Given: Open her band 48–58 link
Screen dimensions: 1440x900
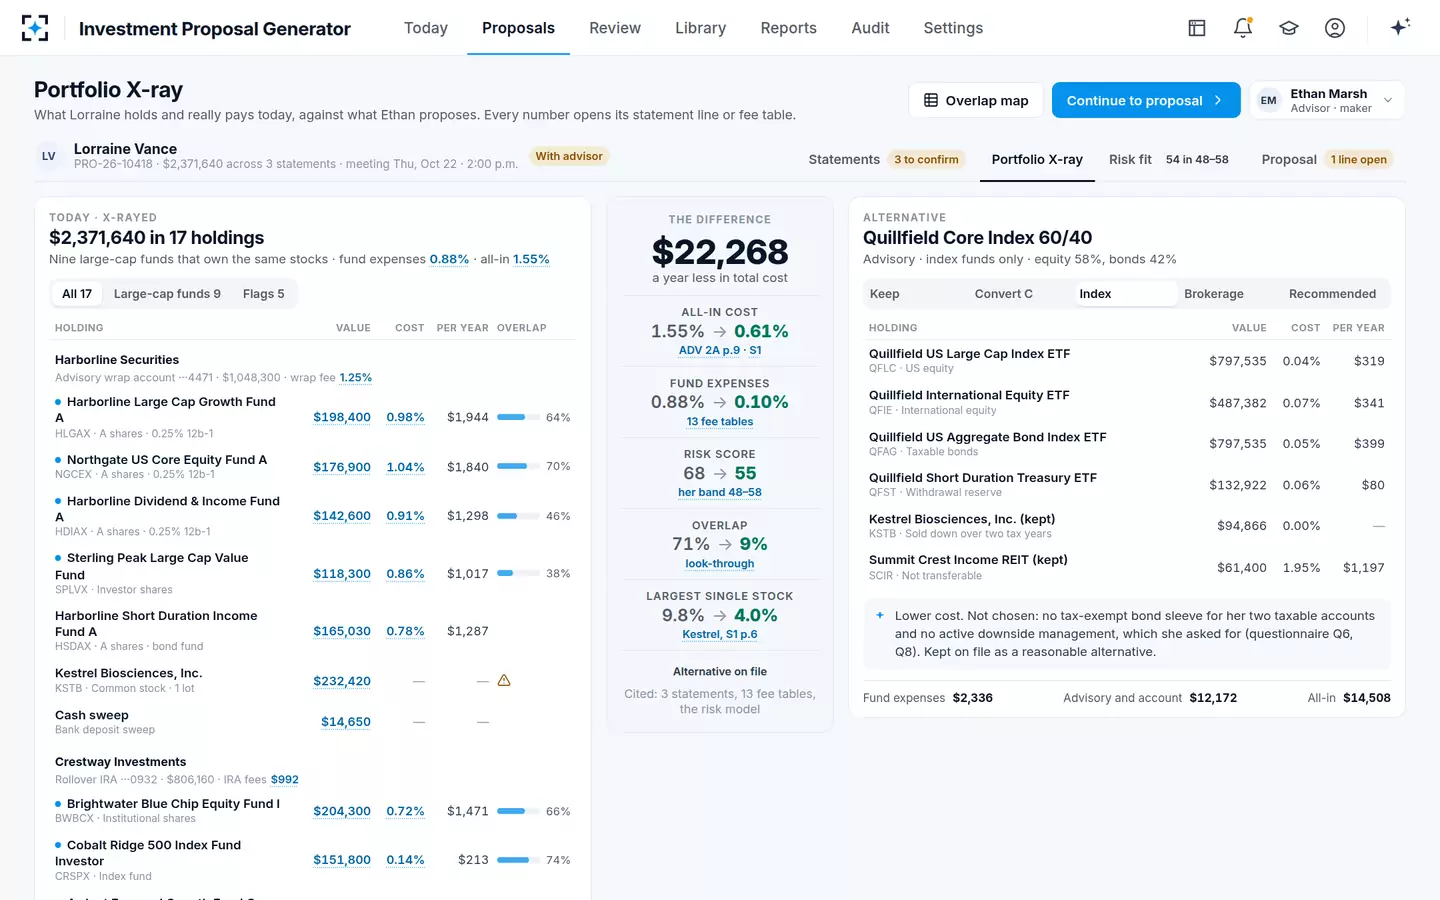Looking at the screenshot, I should (720, 493).
